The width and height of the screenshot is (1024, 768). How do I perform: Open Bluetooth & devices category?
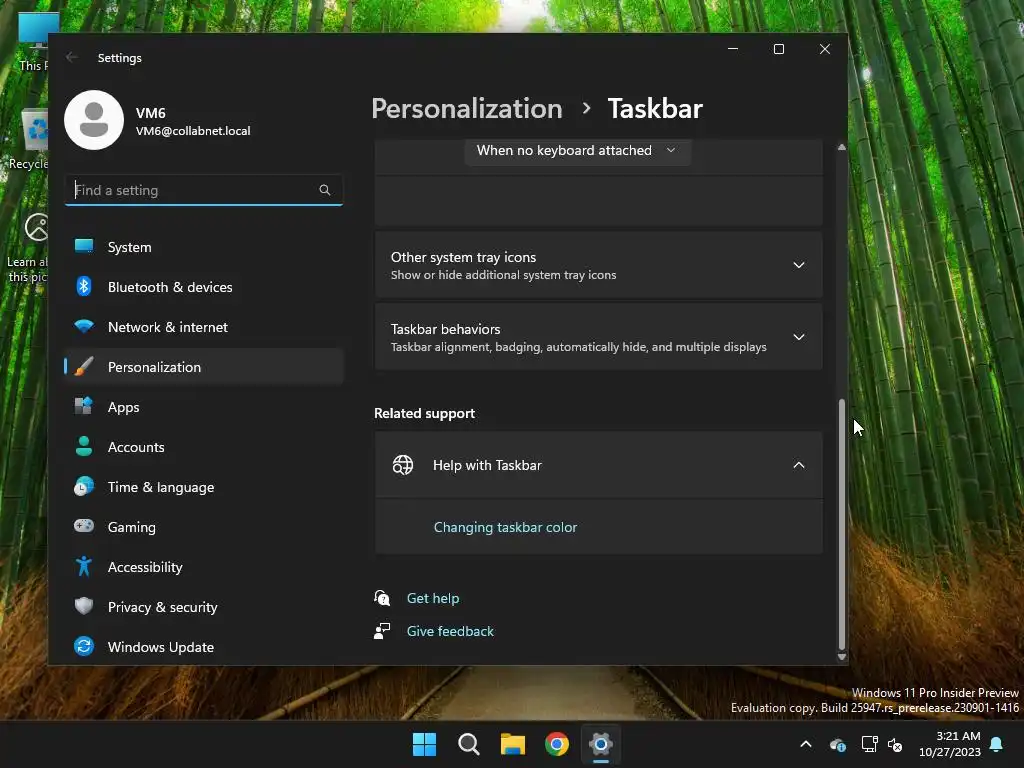pyautogui.click(x=204, y=287)
